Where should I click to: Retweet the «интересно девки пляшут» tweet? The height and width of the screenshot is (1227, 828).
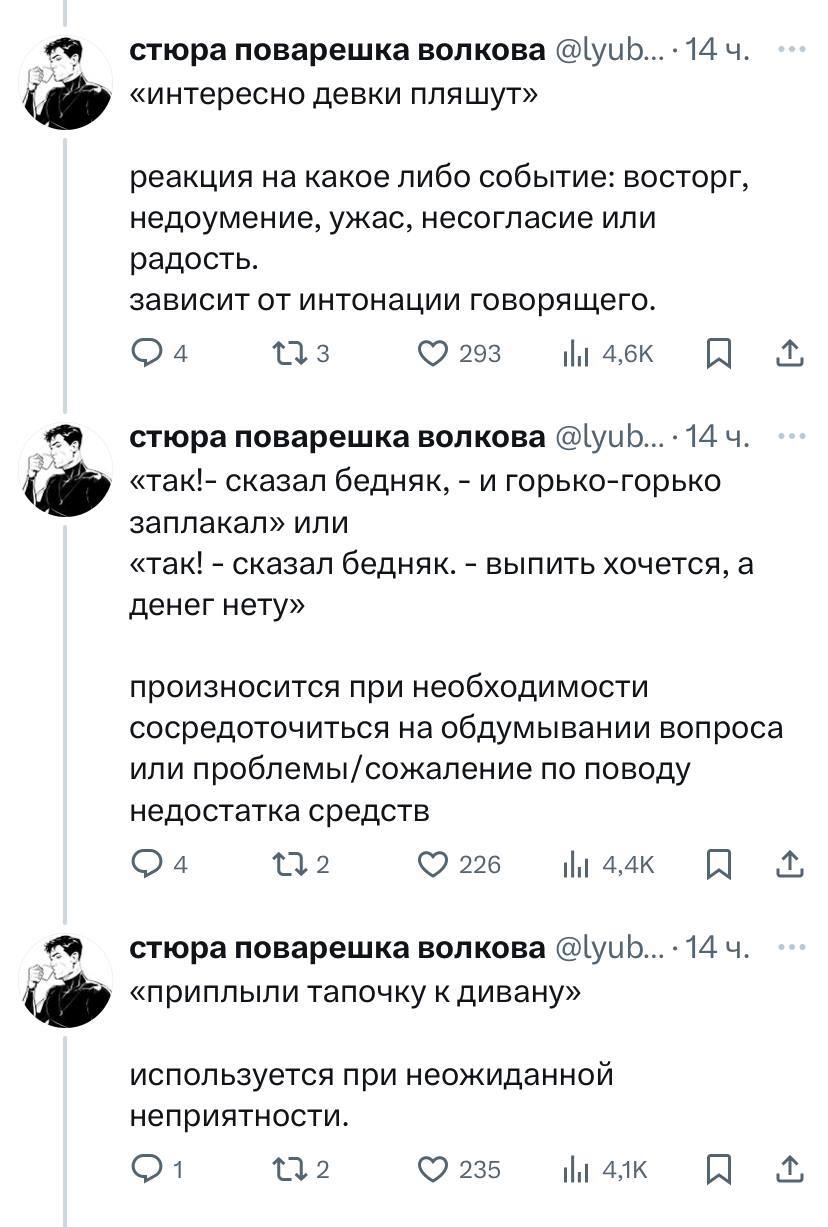(284, 353)
